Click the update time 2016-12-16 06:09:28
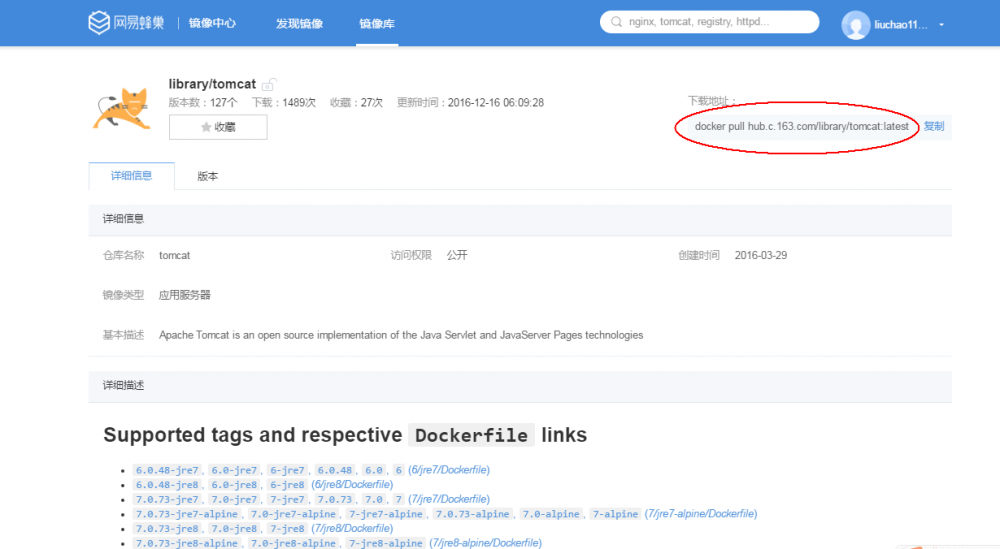This screenshot has width=1000, height=549. [496, 103]
